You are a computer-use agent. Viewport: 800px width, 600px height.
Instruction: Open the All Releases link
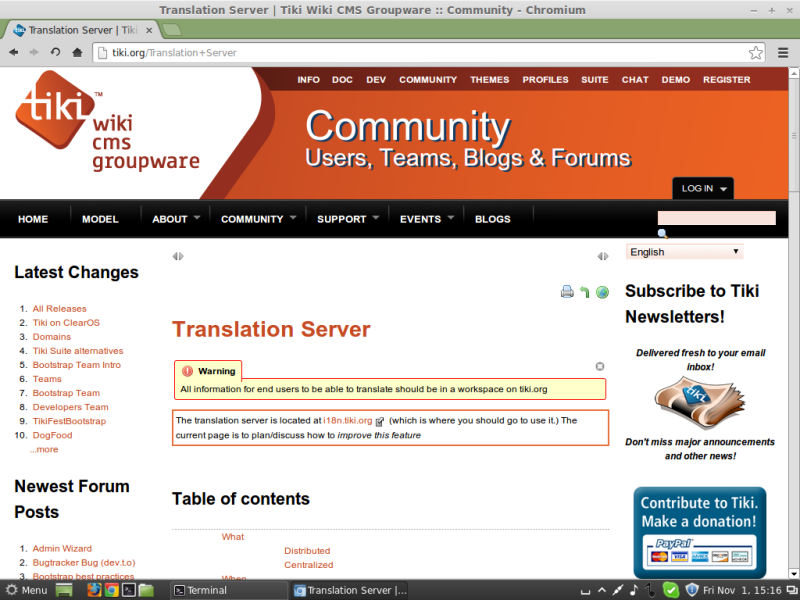click(x=60, y=309)
